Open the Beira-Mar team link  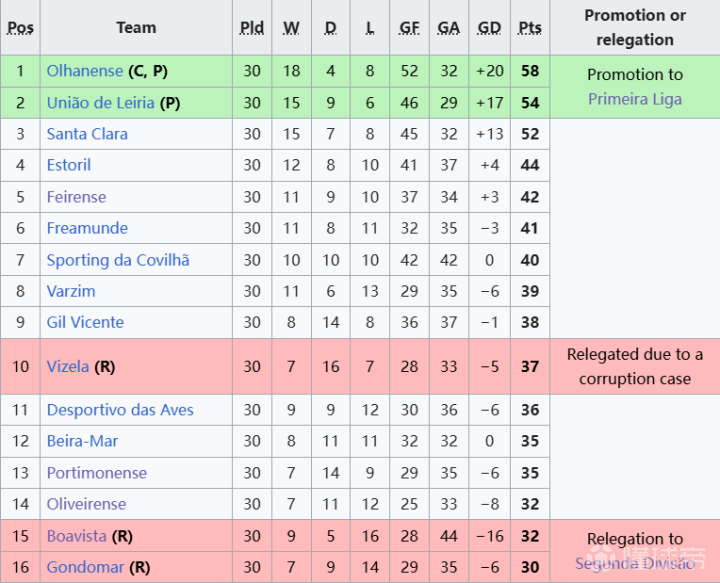pyautogui.click(x=82, y=441)
